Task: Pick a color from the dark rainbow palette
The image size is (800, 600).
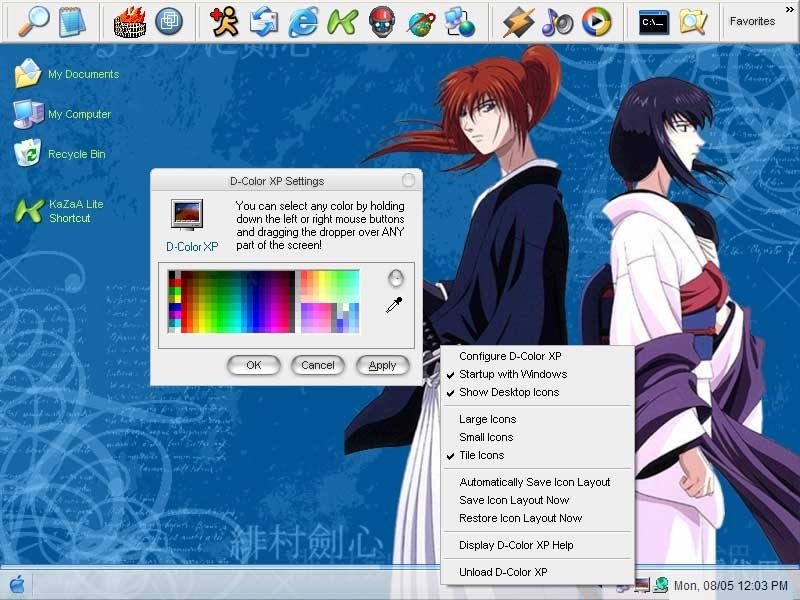Action: tap(238, 302)
